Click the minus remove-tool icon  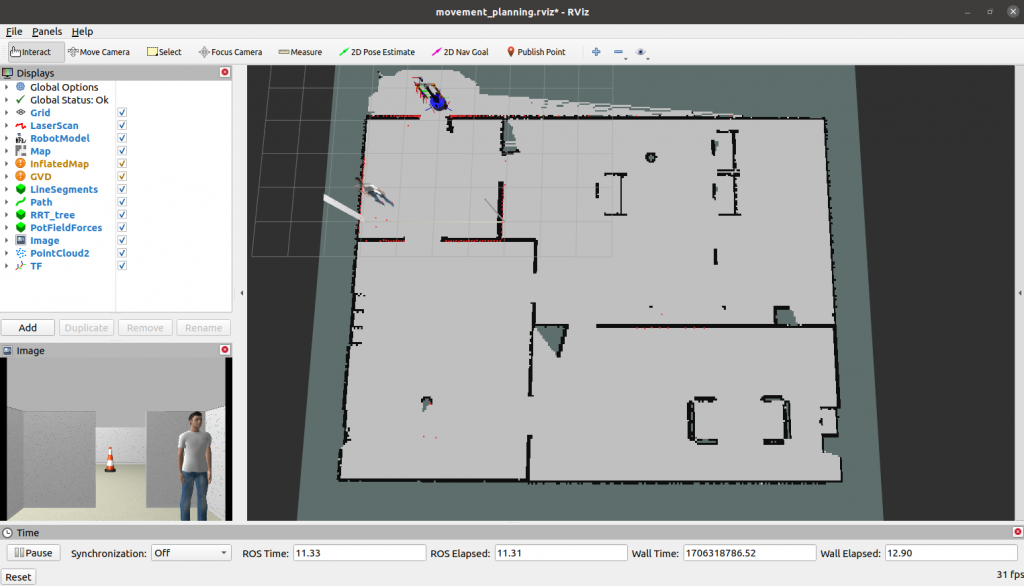618,52
